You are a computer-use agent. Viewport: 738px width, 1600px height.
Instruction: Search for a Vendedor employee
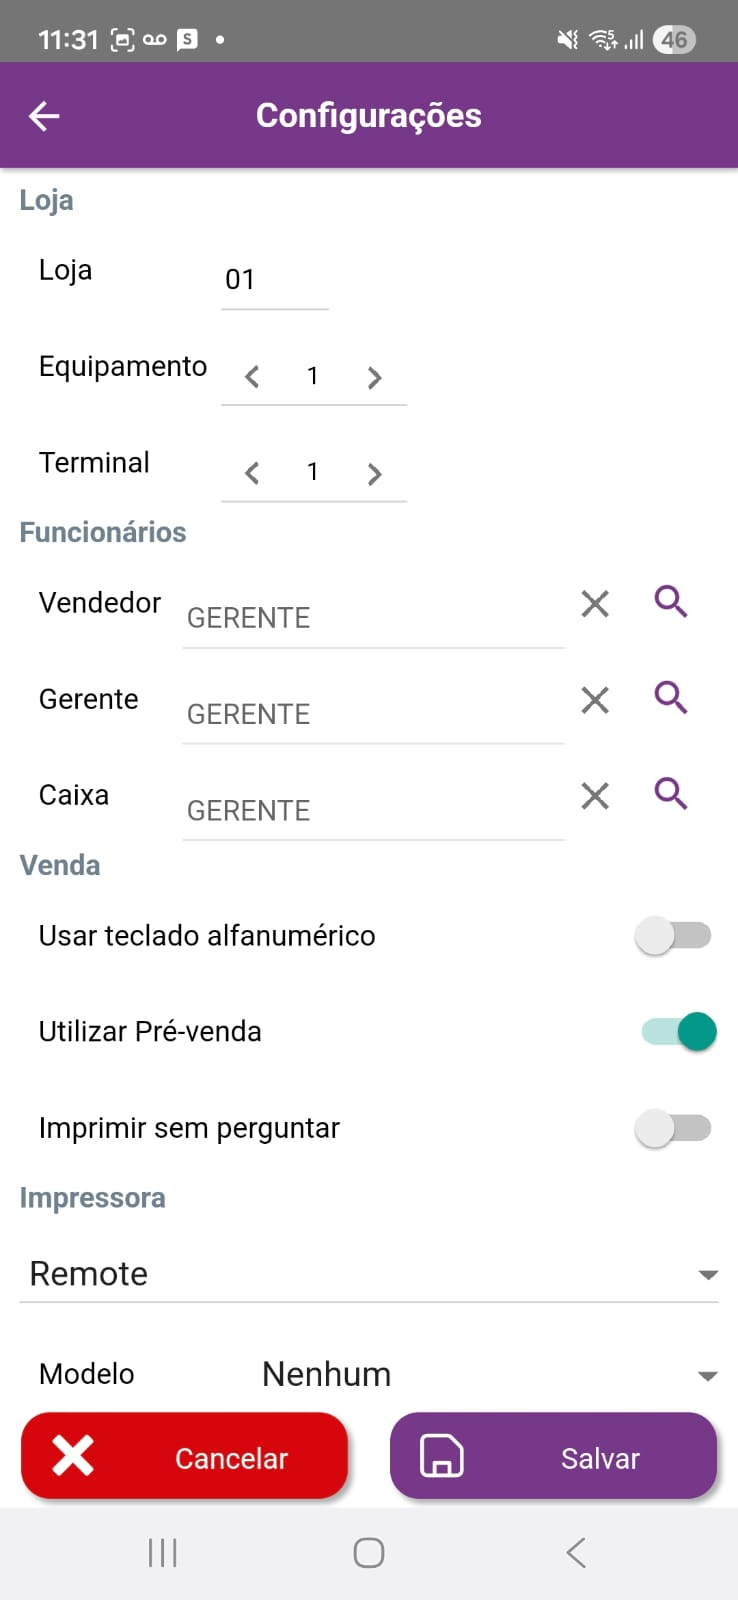click(x=670, y=602)
